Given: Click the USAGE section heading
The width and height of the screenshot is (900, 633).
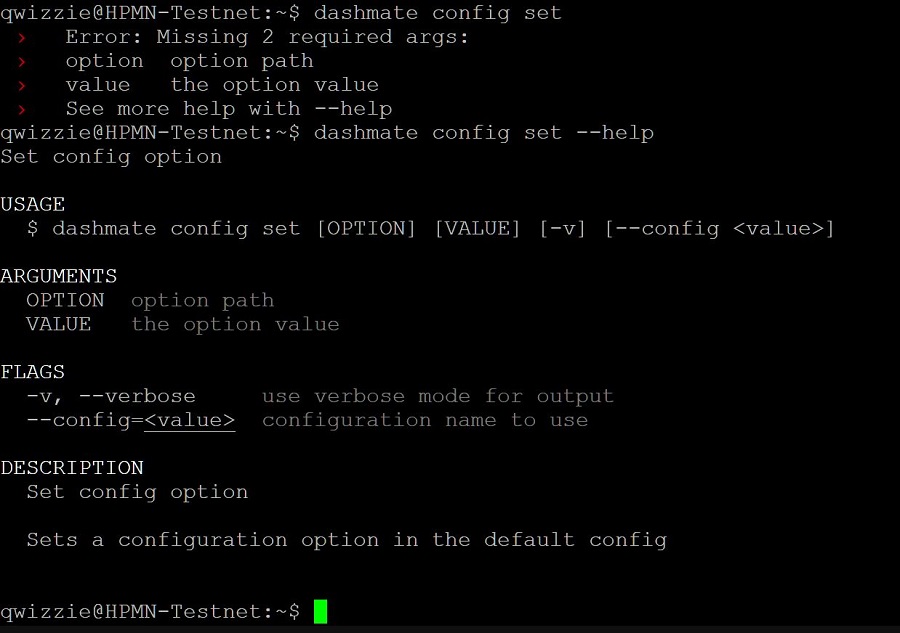Looking at the screenshot, I should point(33,204).
